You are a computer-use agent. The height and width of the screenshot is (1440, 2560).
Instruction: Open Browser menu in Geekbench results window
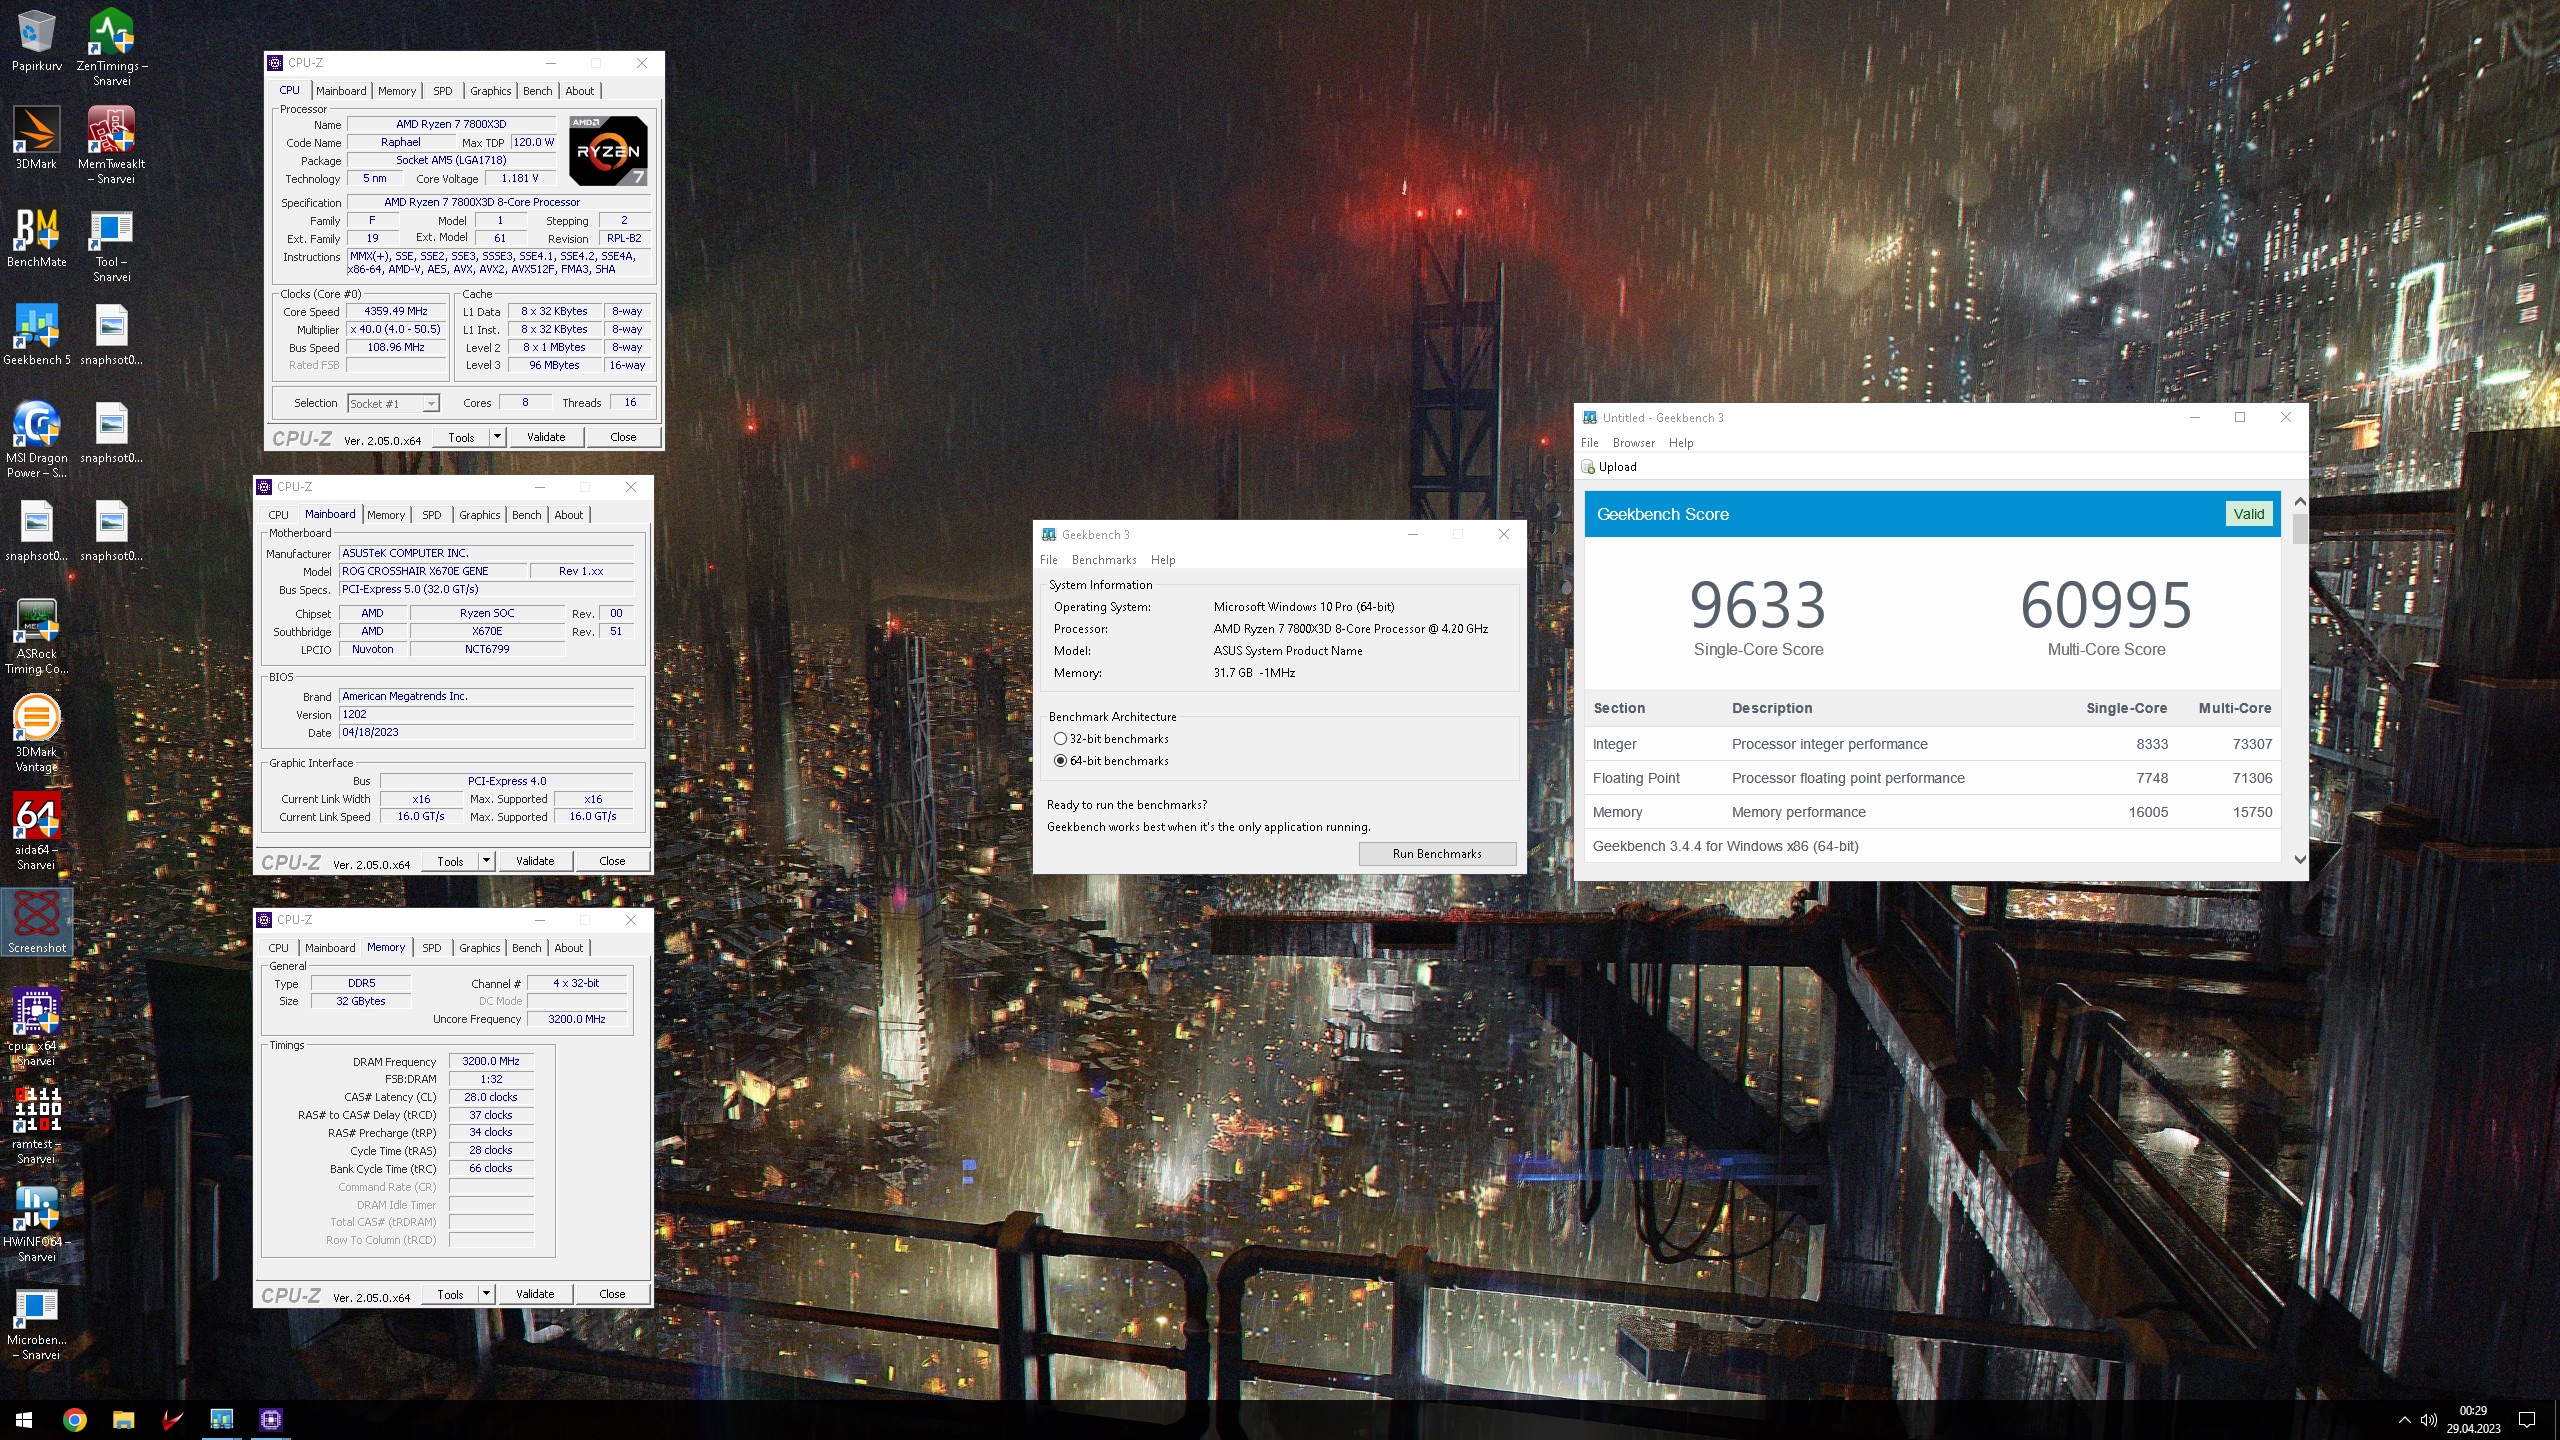click(1634, 443)
